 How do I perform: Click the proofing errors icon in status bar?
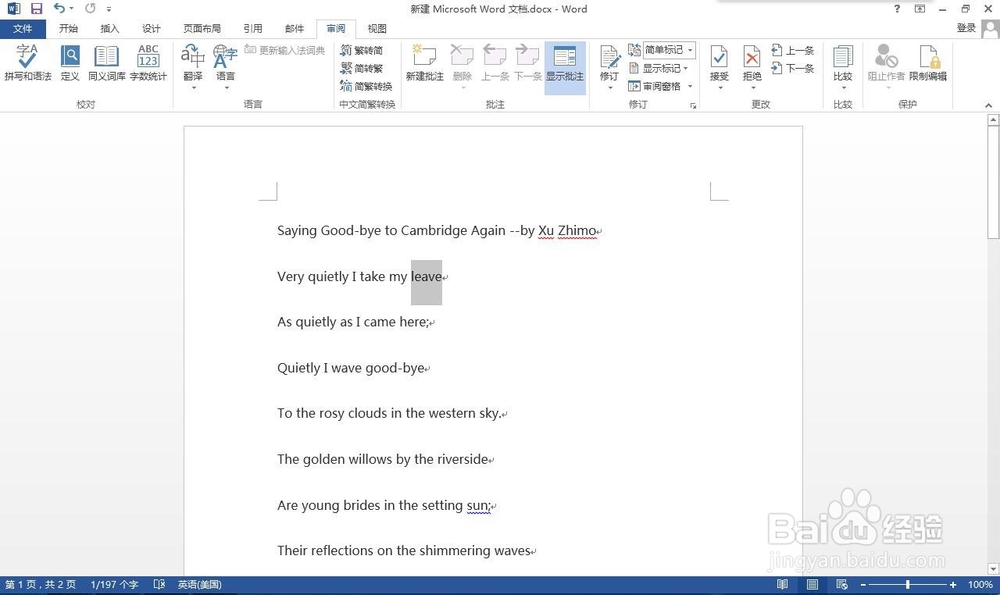(159, 584)
